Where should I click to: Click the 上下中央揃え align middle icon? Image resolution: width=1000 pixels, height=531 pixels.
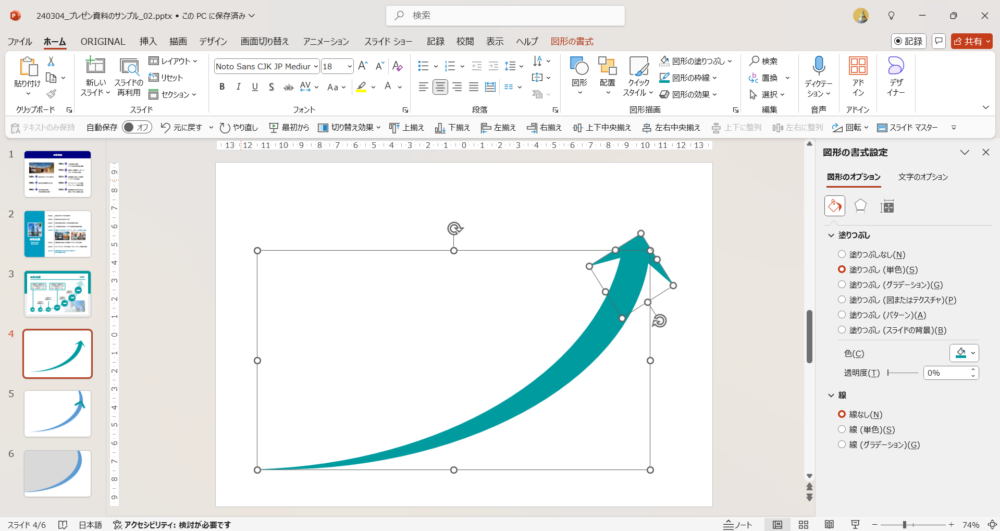(600, 128)
